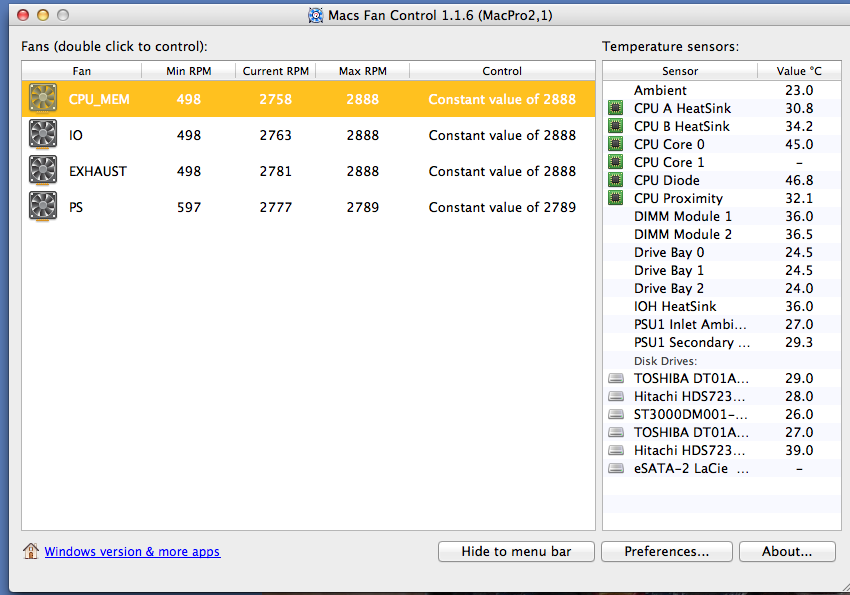The width and height of the screenshot is (850, 595).
Task: Click the first TOSHIBA DT01A drive icon at 29.0
Action: (x=616, y=378)
